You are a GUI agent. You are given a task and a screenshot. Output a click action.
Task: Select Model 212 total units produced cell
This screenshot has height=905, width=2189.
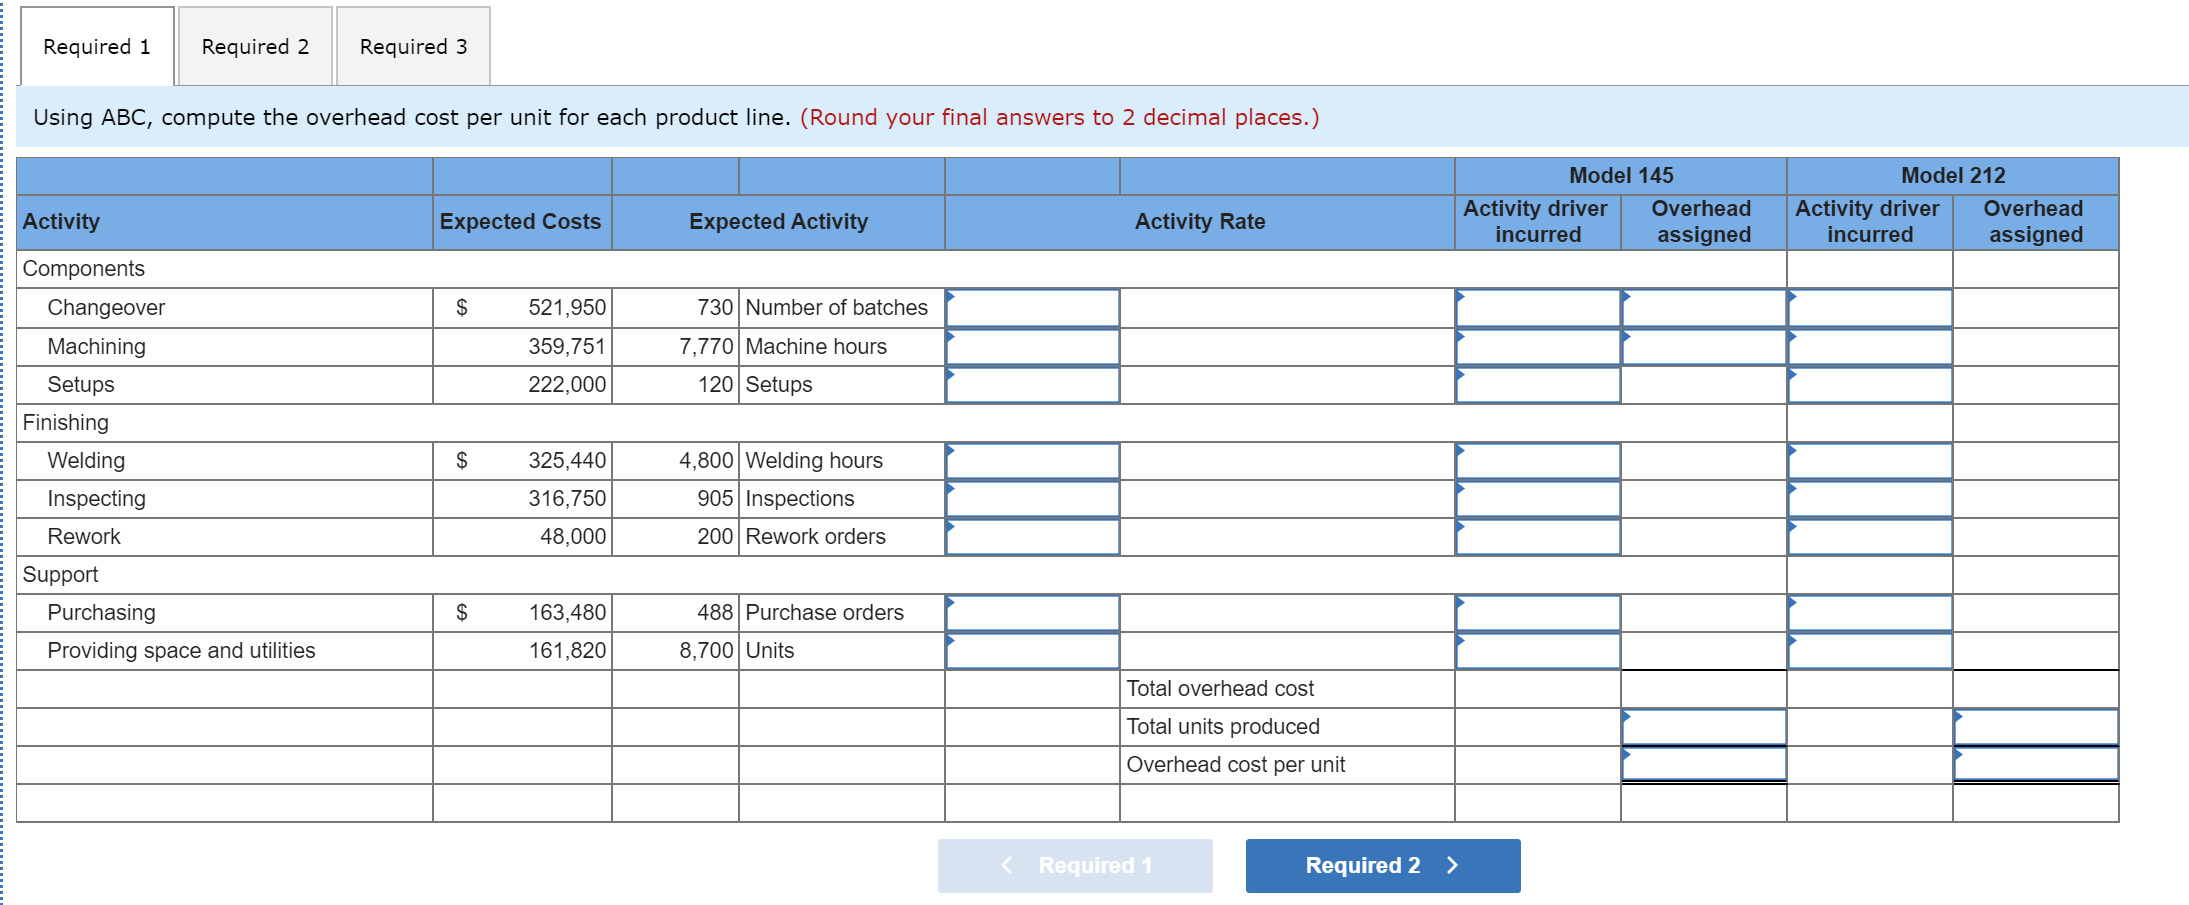(2035, 726)
